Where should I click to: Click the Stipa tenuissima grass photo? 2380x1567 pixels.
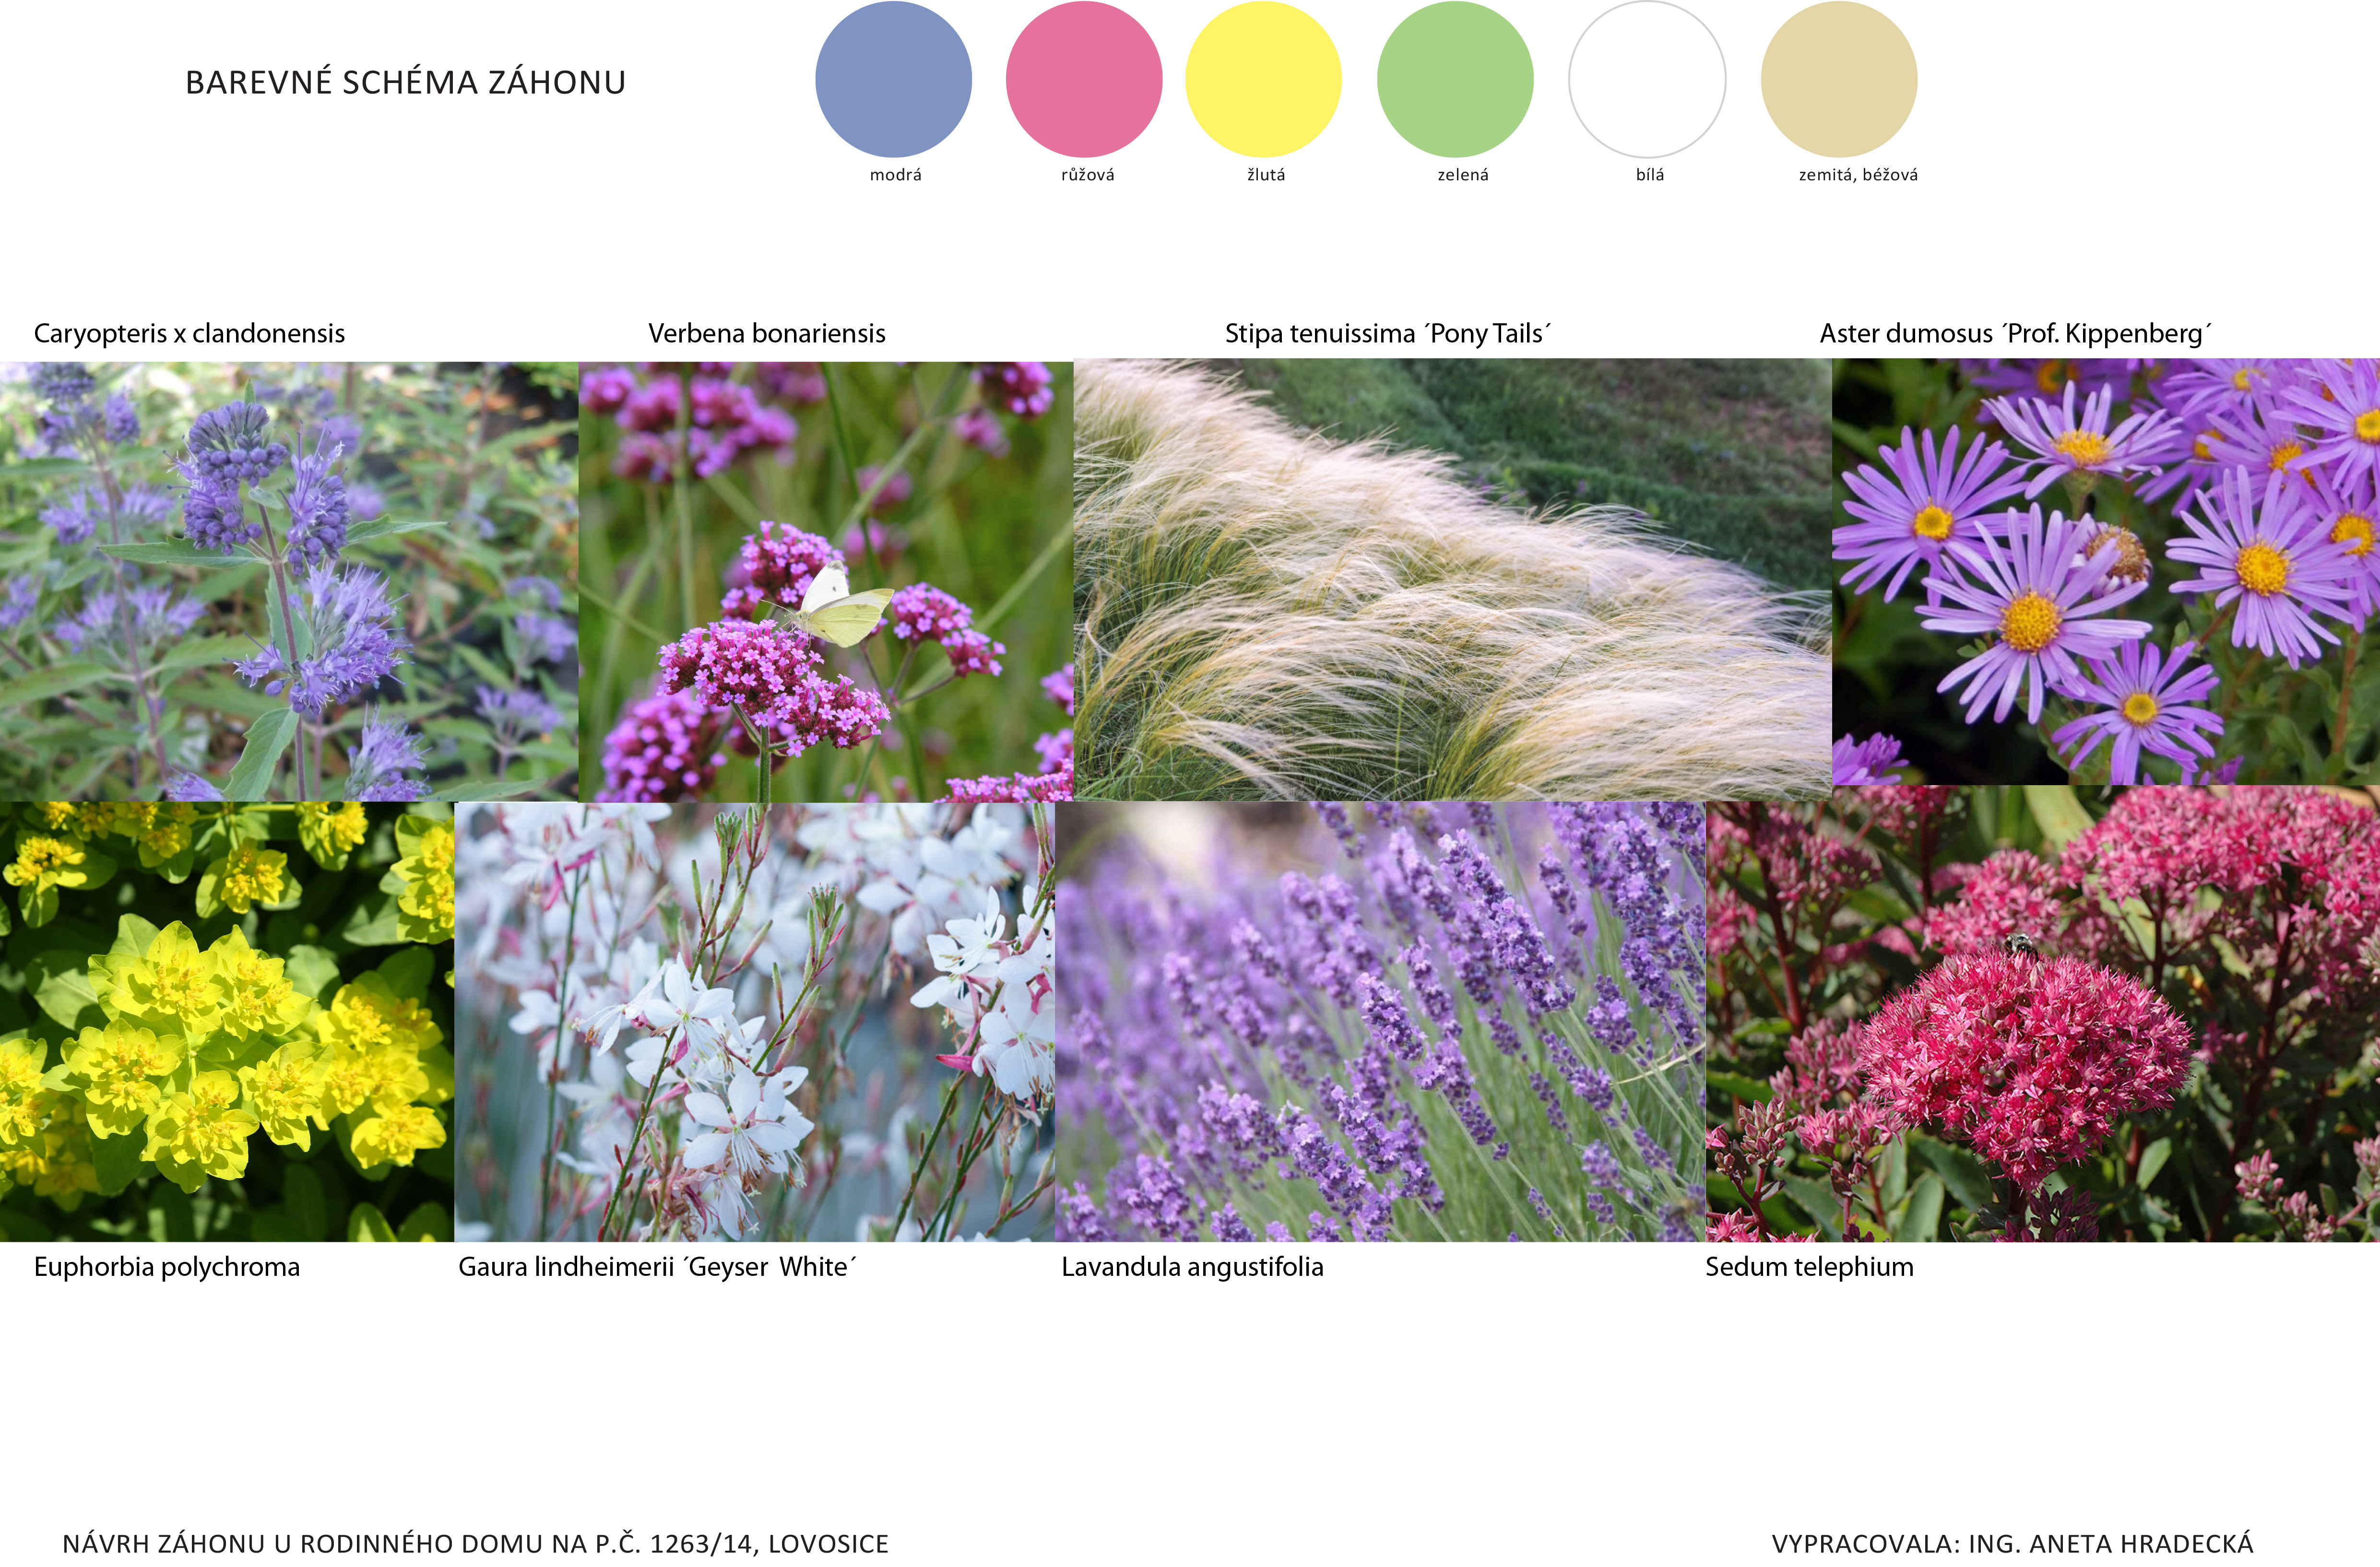pyautogui.click(x=1452, y=579)
